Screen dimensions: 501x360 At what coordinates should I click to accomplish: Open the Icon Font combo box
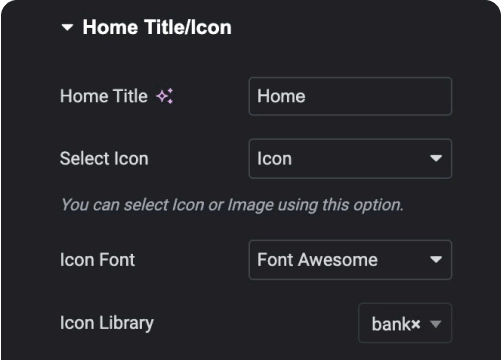350,260
